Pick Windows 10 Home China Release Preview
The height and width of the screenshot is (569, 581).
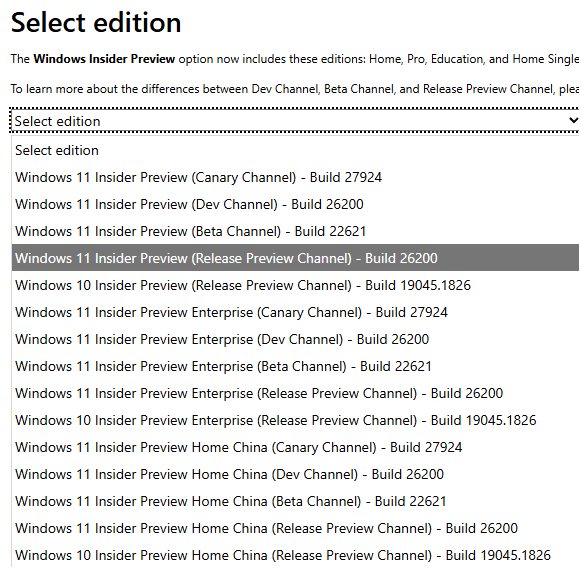coord(295,555)
